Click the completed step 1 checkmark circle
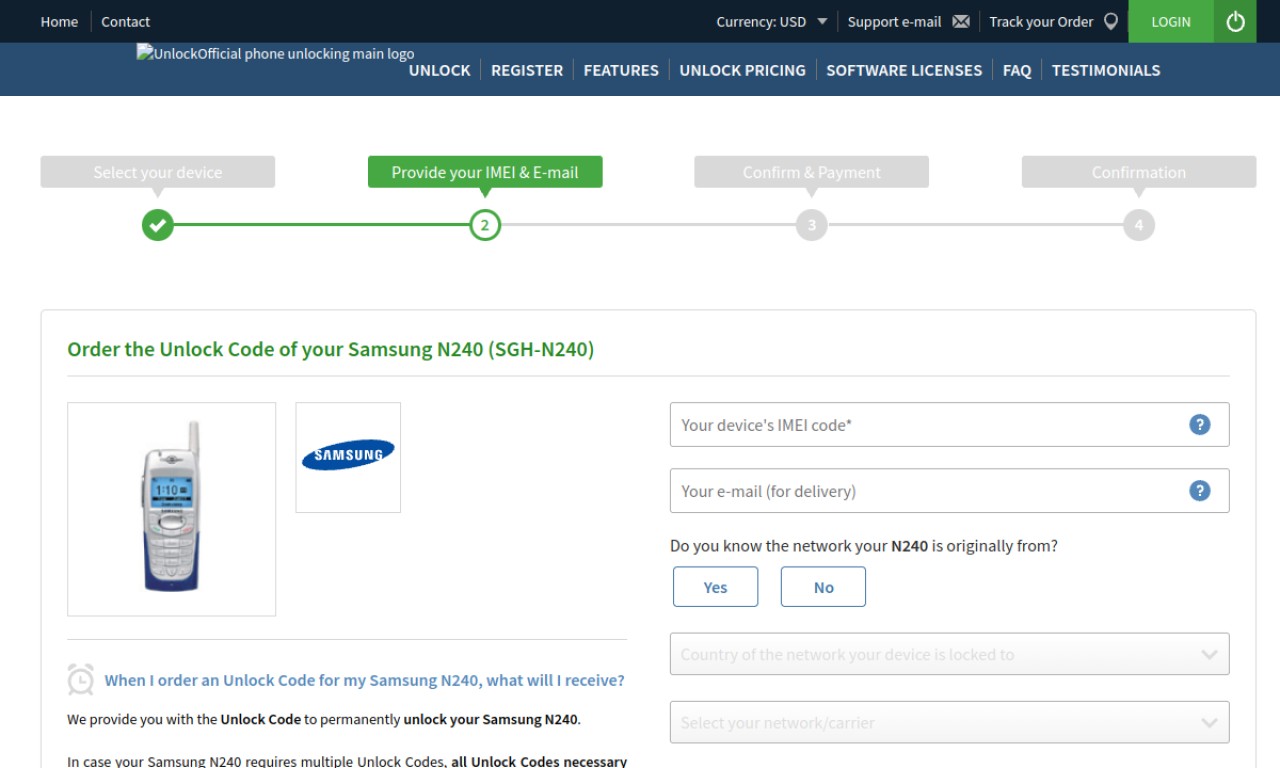This screenshot has height=768, width=1280. point(157,225)
